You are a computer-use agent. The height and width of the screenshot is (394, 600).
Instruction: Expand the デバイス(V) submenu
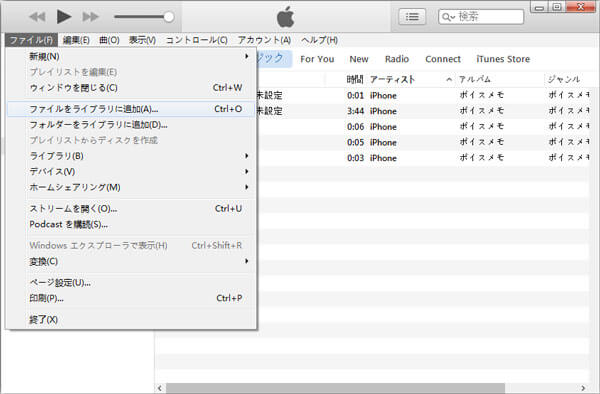point(131,171)
